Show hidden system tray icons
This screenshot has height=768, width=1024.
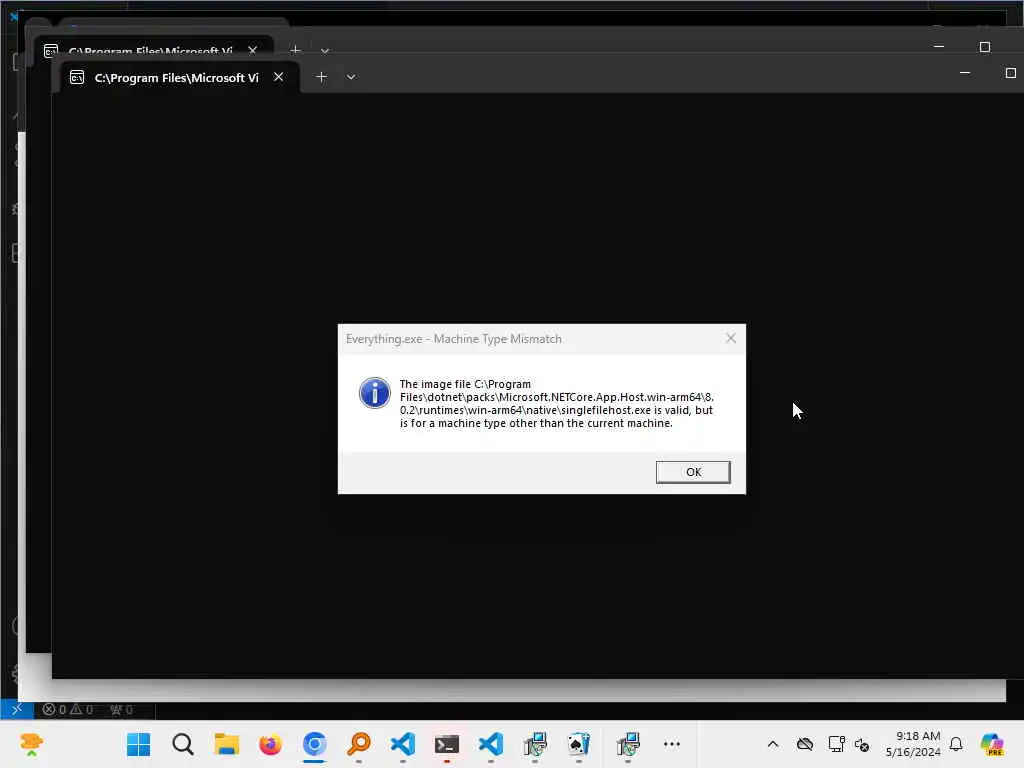pyautogui.click(x=773, y=744)
